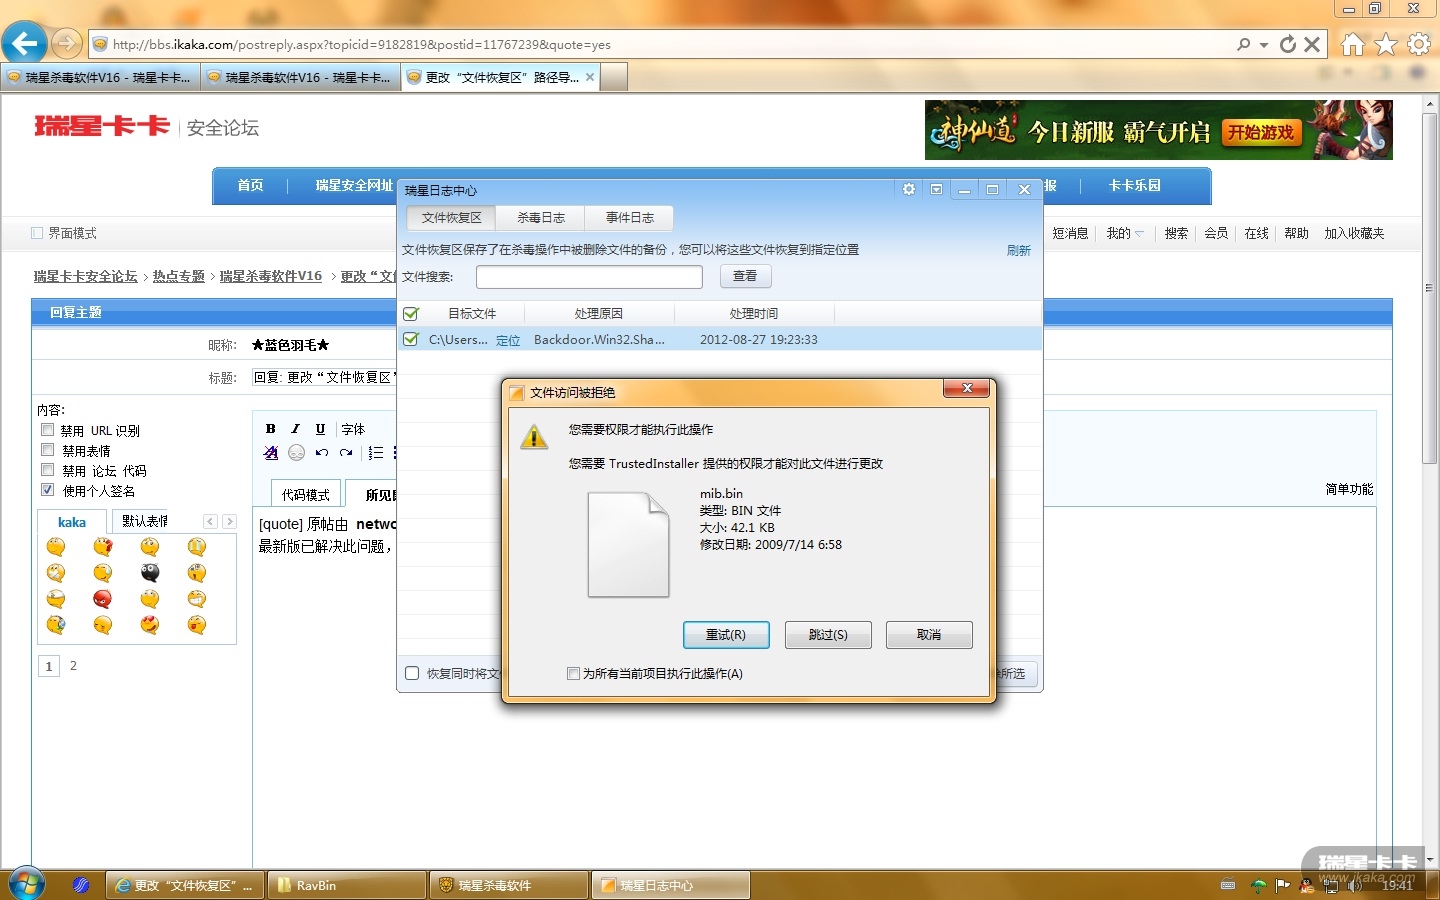This screenshot has width=1440, height=900.
Task: Go back using browser back arrow
Action: [x=24, y=43]
